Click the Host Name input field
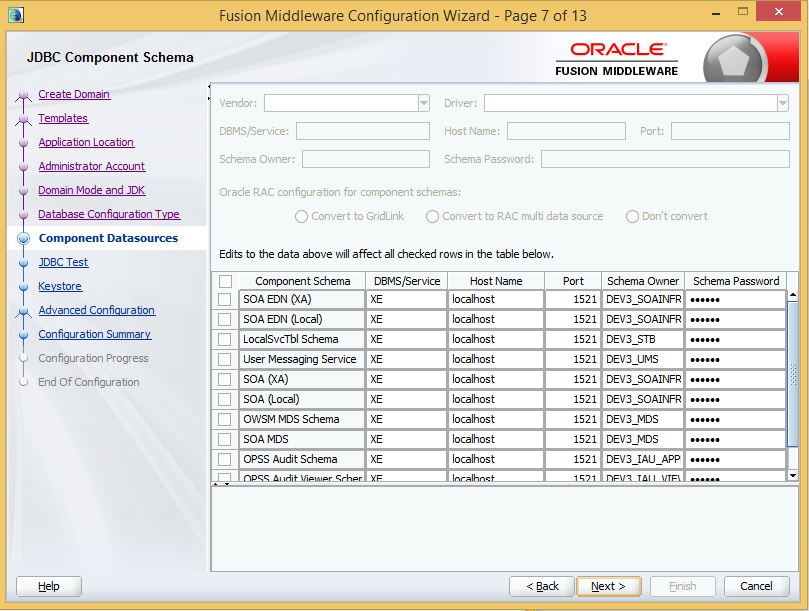Screen dimensions: 809x611 567,131
